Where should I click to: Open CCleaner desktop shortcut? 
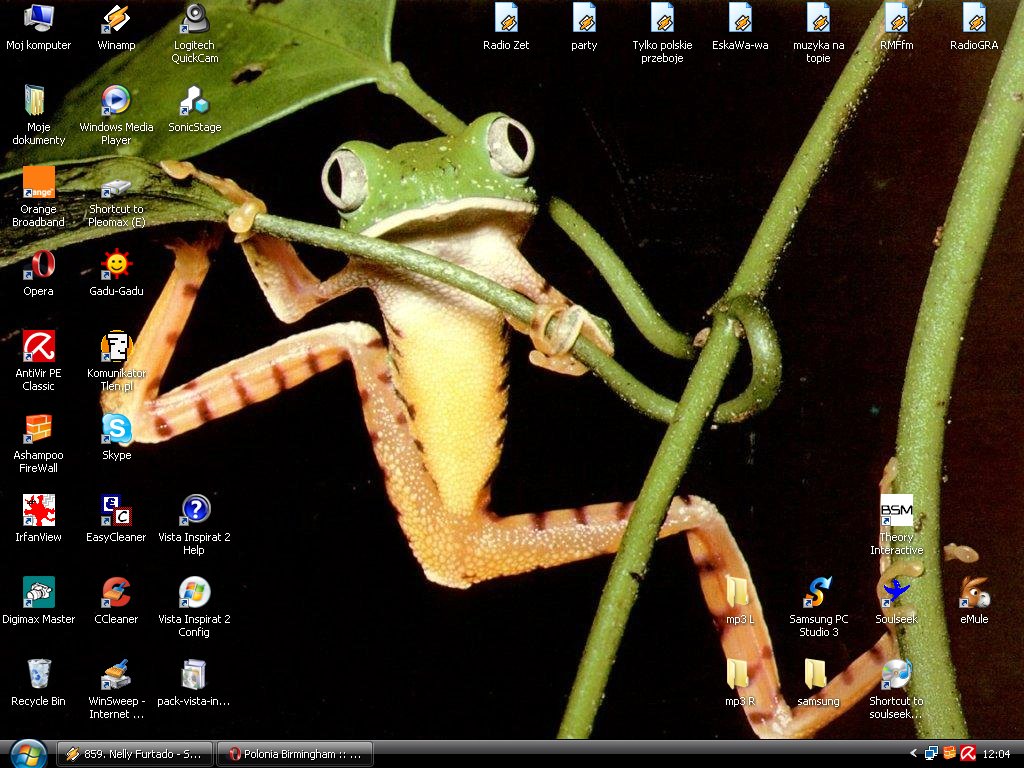pos(116,594)
